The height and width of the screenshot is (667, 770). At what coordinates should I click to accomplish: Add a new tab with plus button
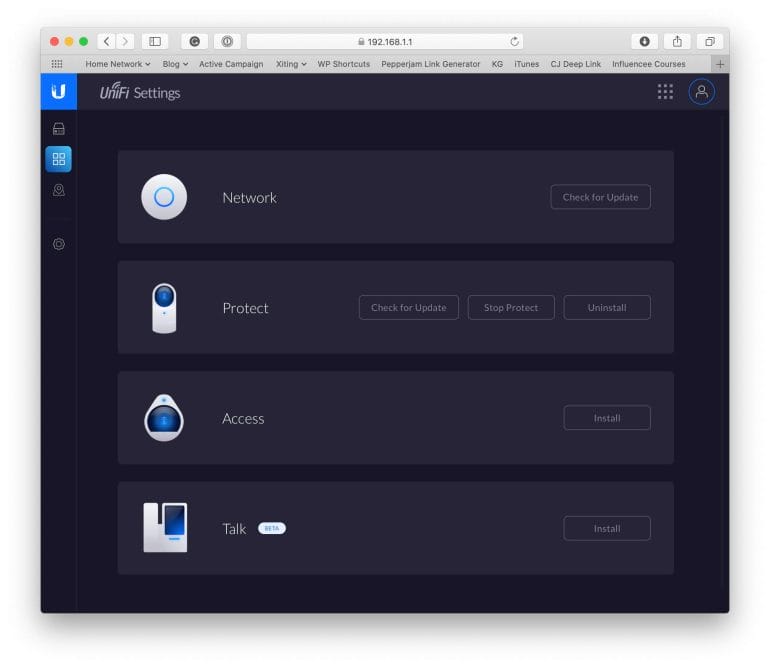tap(720, 64)
